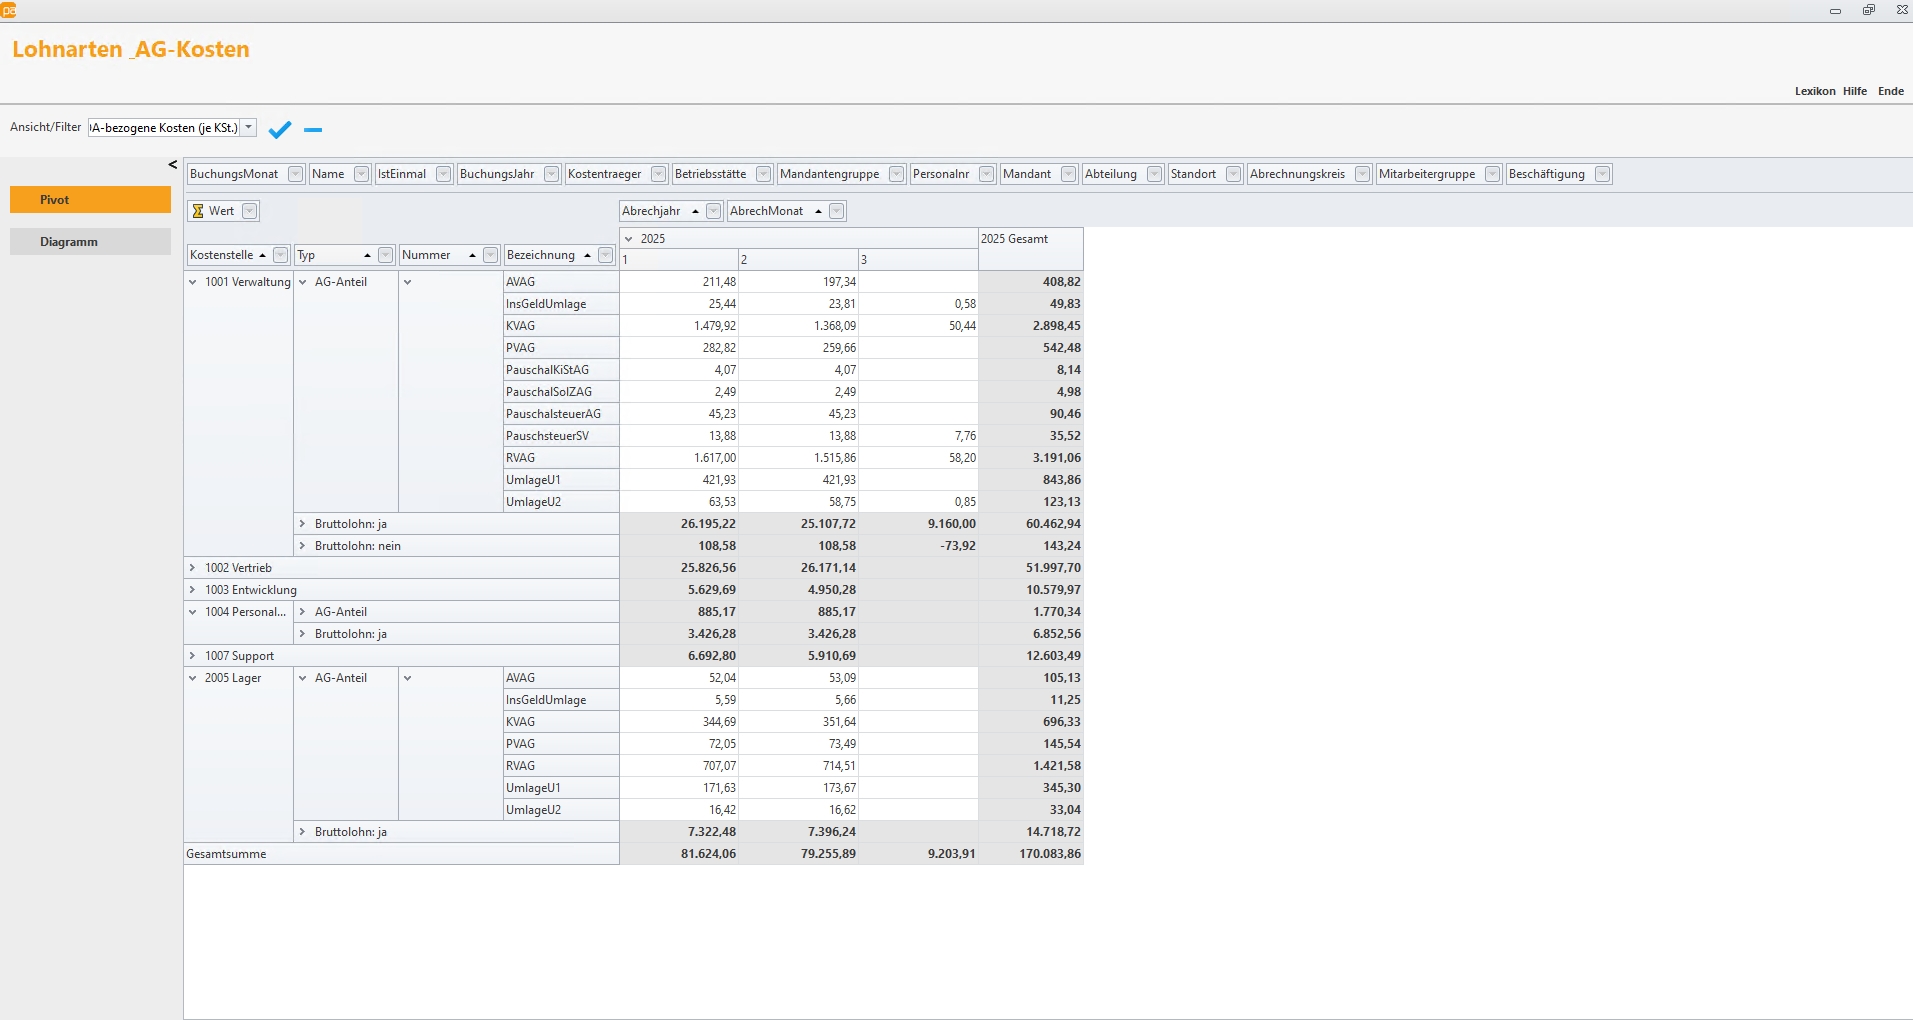The image size is (1913, 1020).
Task: Collapse AG-Anteil under 2005 Lager
Action: tap(303, 678)
